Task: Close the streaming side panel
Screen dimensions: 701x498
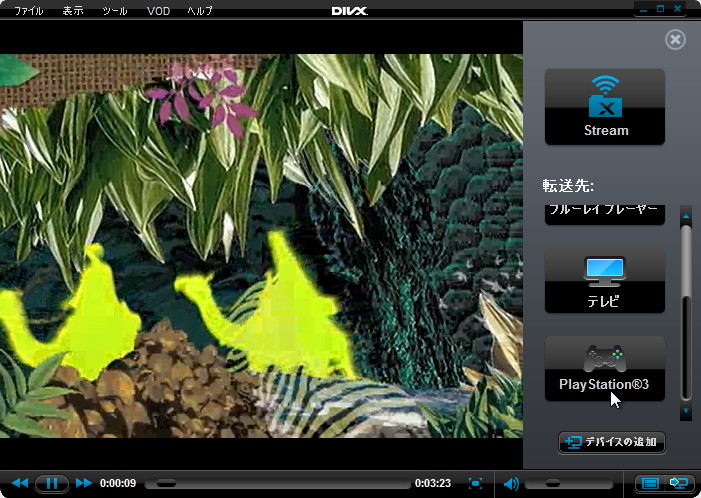Action: coord(675,40)
